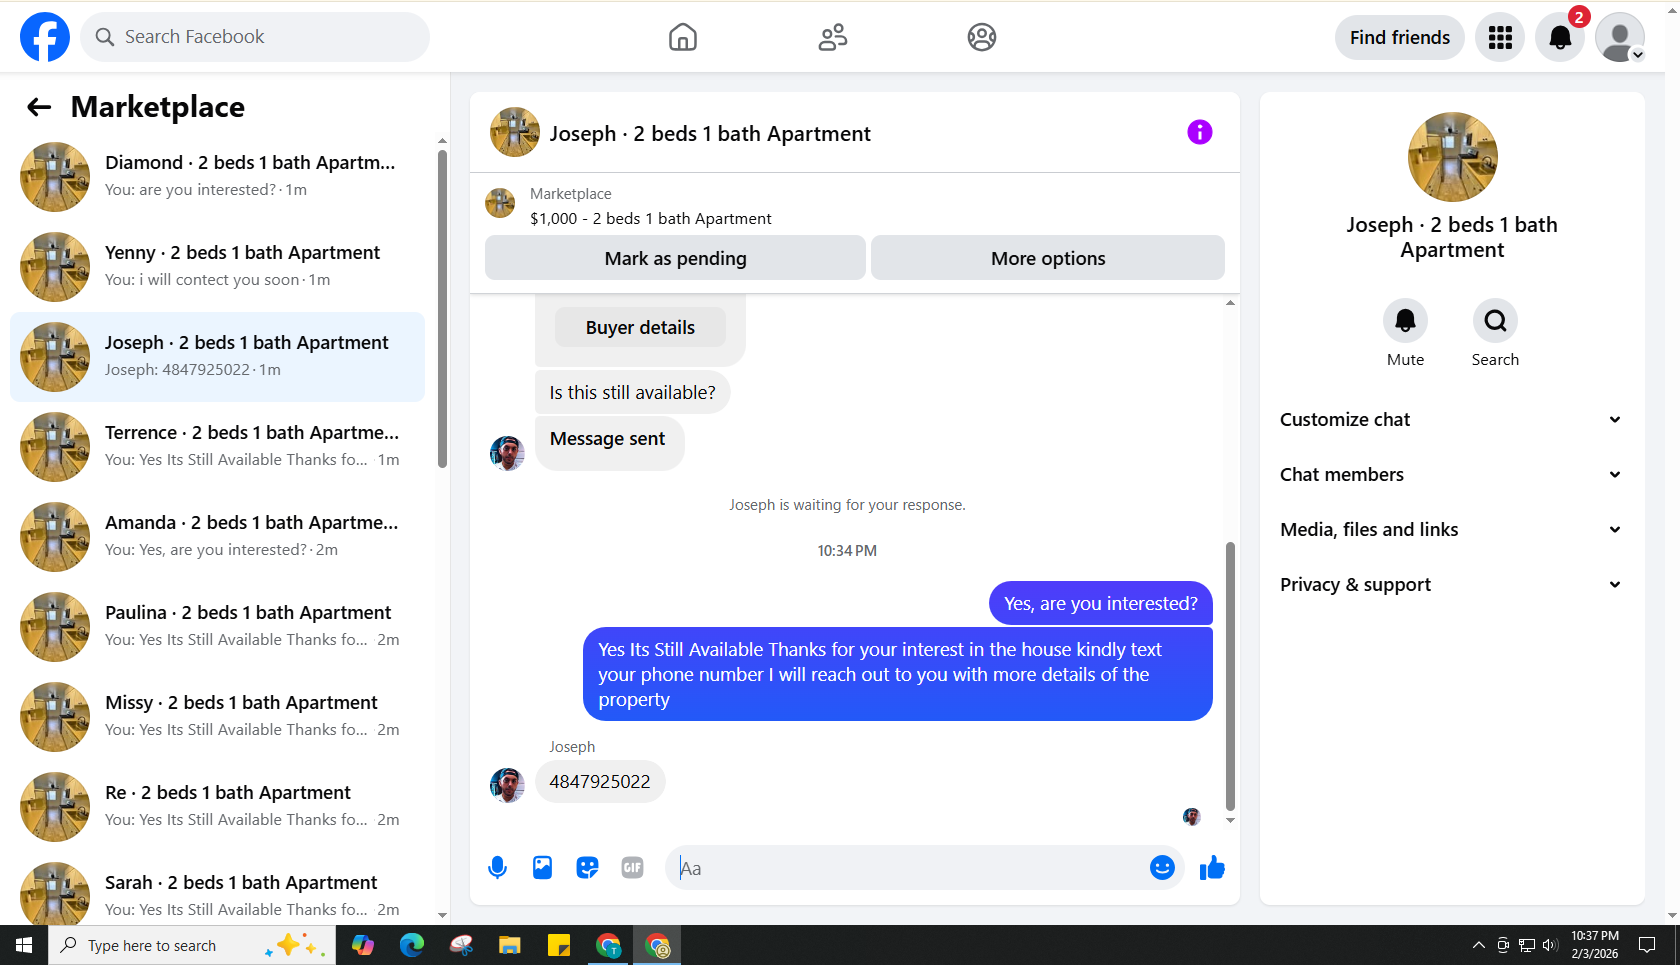Open Windows action center notifications
Viewport: 1680px width, 965px height.
(1647, 945)
